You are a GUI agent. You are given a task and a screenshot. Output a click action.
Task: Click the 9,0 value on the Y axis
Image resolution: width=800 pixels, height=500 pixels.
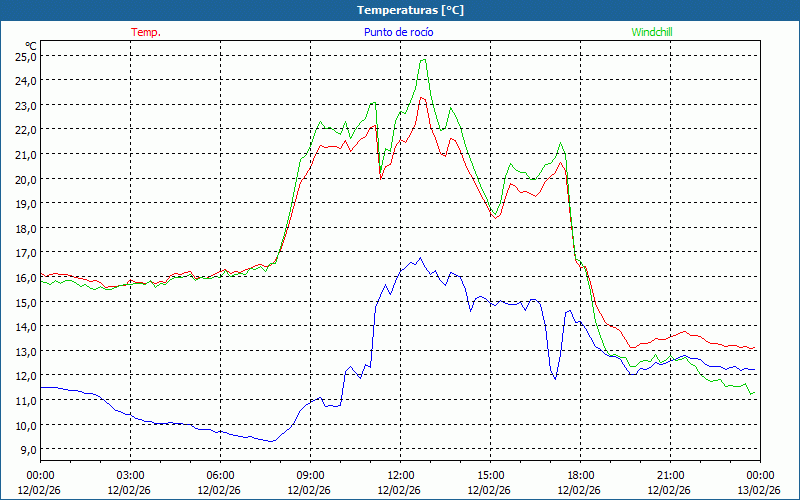(x=27, y=449)
